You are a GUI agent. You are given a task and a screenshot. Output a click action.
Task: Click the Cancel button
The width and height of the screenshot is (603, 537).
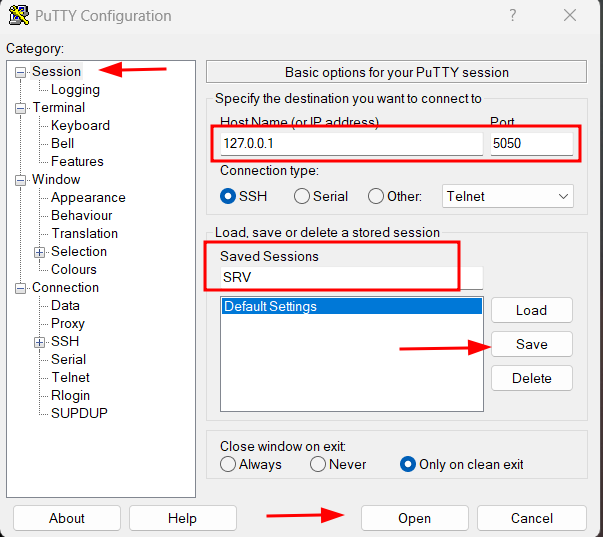point(532,518)
